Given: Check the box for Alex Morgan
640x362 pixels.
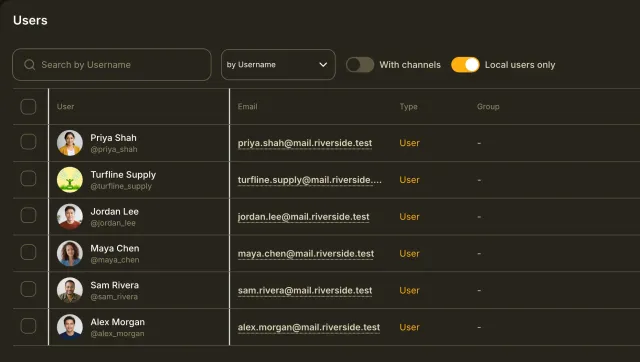Looking at the screenshot, I should tap(28, 326).
